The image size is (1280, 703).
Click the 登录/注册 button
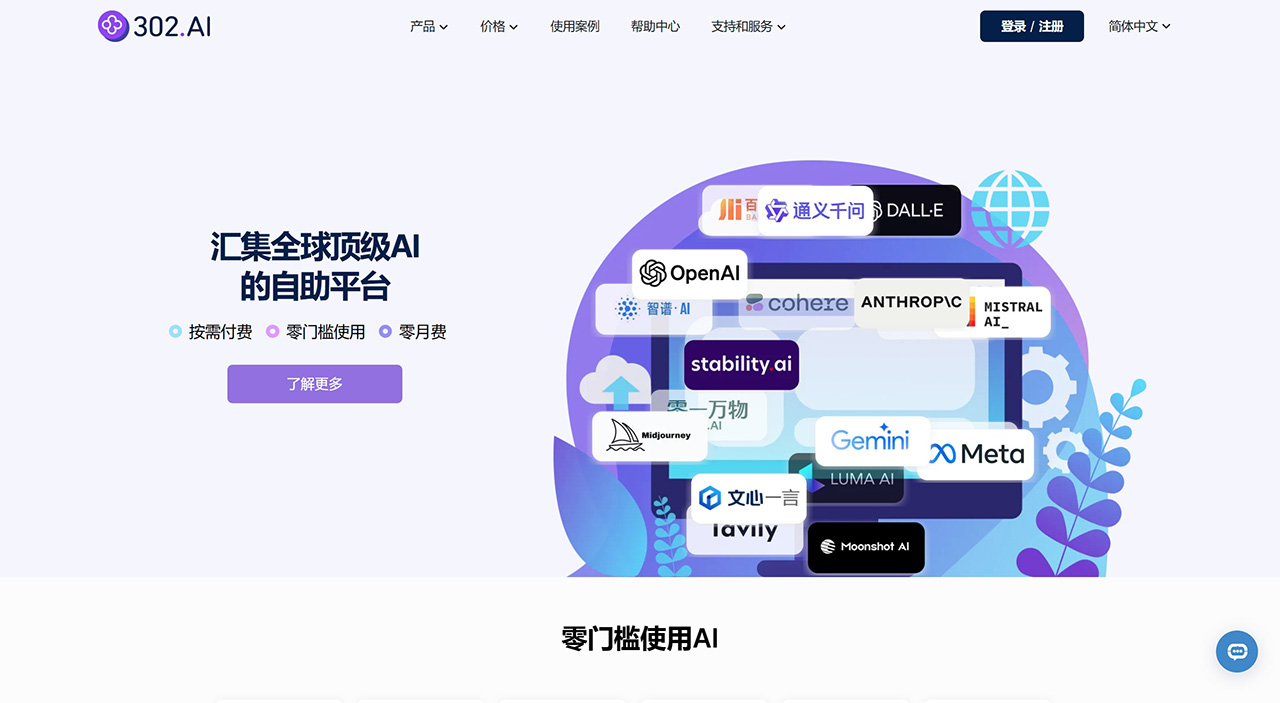coord(1031,26)
